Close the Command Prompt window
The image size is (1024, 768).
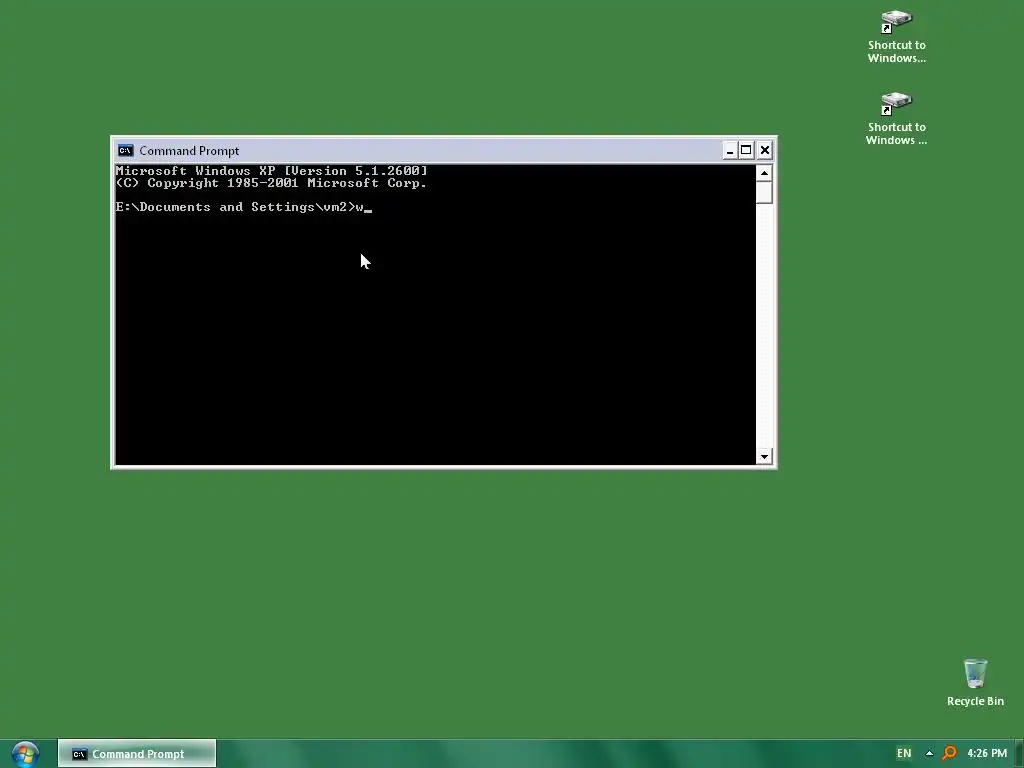[x=765, y=151]
